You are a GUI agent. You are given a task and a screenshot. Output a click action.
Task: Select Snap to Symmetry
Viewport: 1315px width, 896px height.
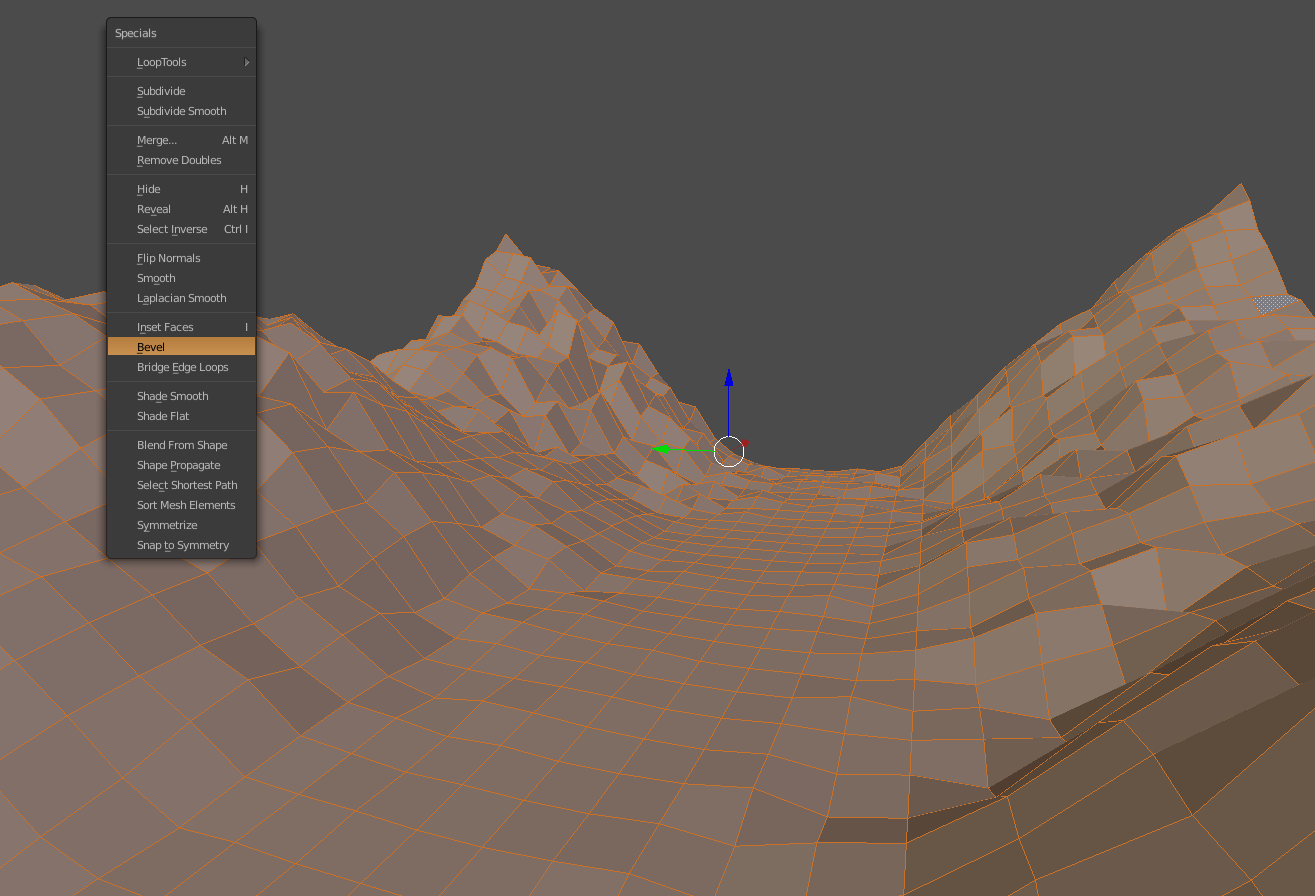[x=181, y=545]
